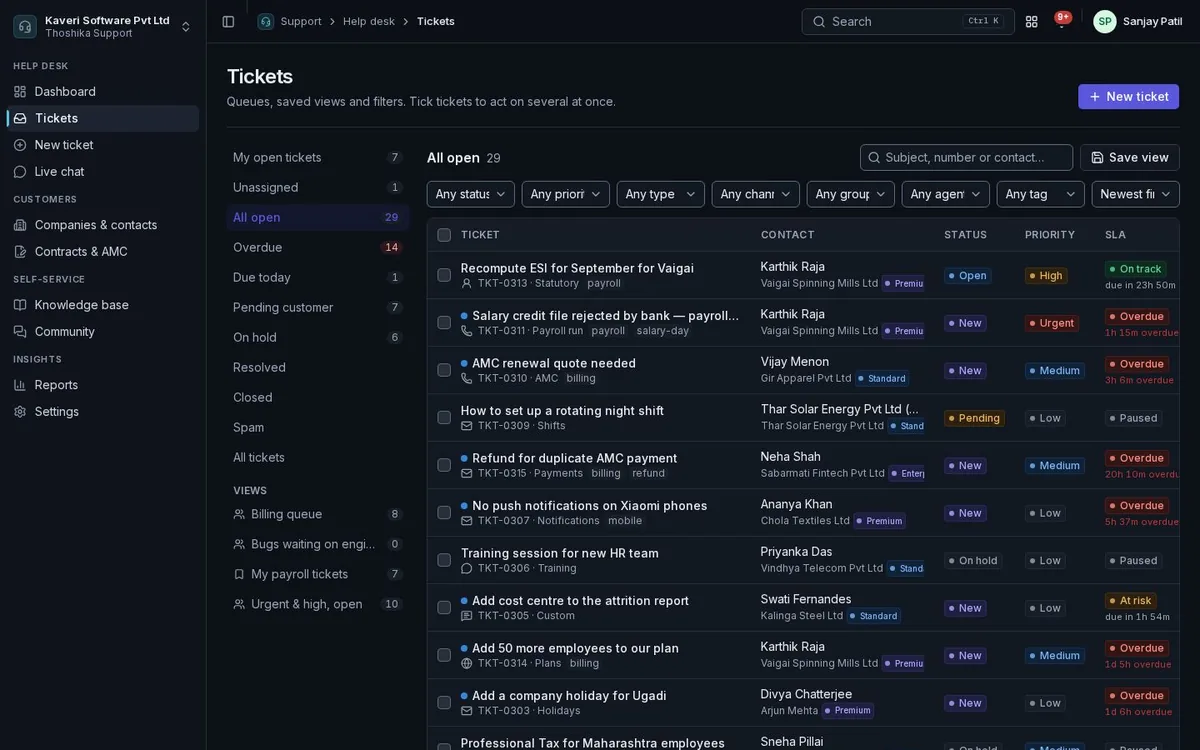Click the Support breadcrumb headset icon

(x=265, y=21)
